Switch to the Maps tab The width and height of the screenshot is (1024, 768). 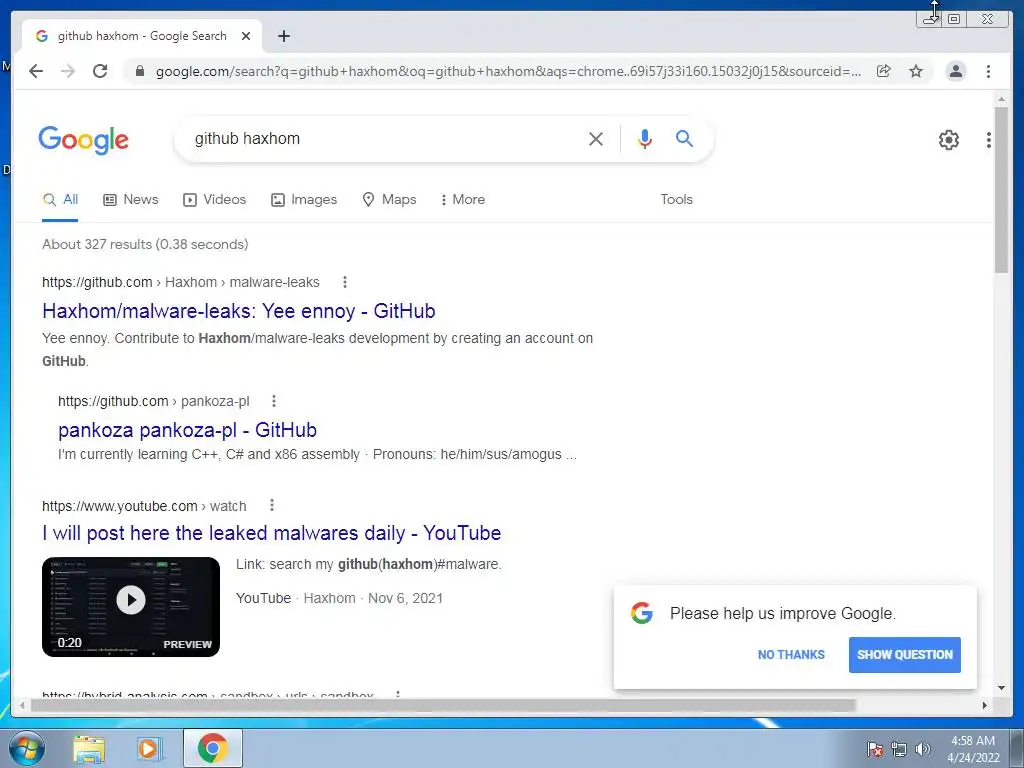tap(389, 200)
